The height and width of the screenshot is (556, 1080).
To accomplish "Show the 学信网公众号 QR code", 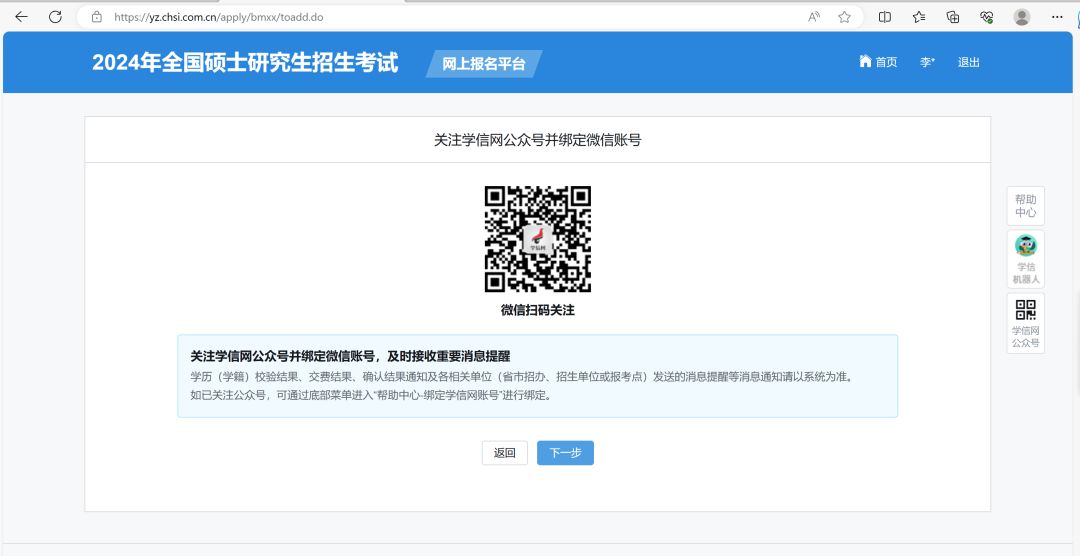I will click(x=1025, y=322).
